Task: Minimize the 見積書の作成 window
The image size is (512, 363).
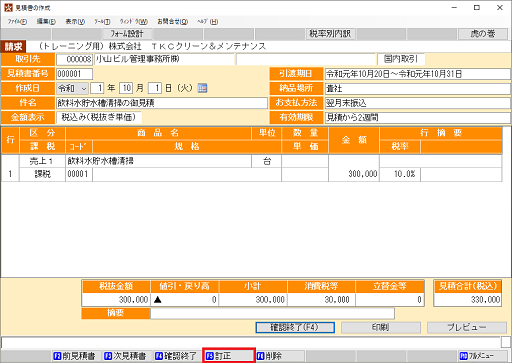Action: (455, 7)
